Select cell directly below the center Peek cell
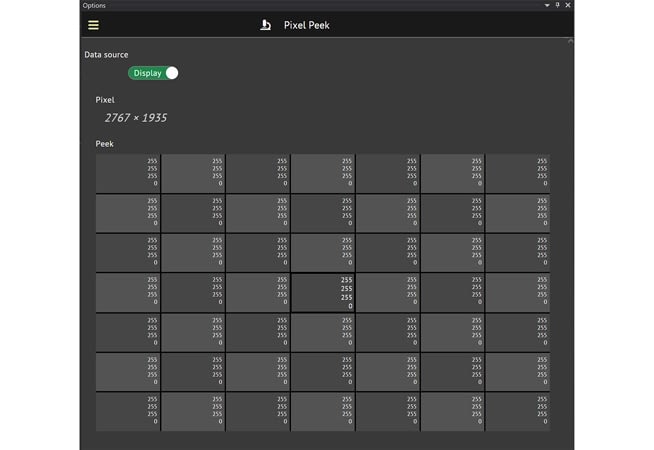The height and width of the screenshot is (450, 654). click(323, 332)
